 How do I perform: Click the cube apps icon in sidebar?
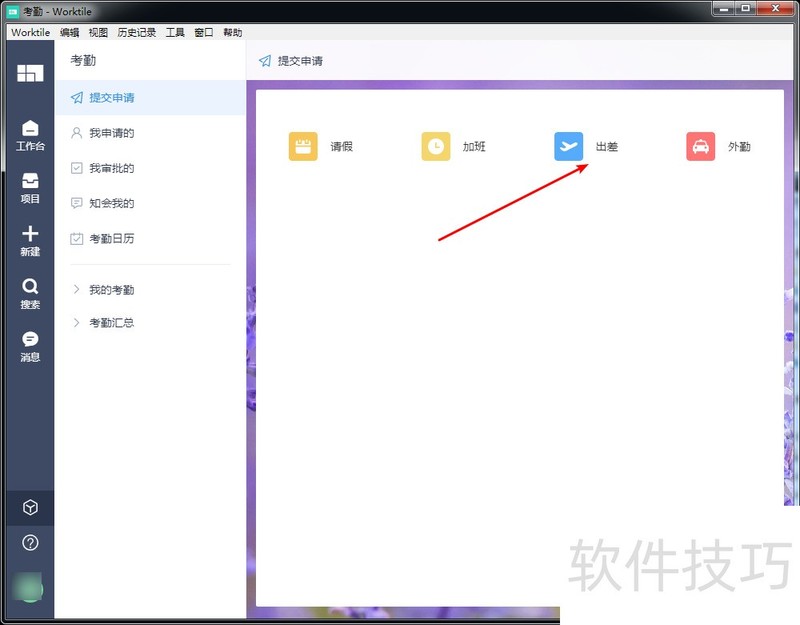tap(30, 508)
